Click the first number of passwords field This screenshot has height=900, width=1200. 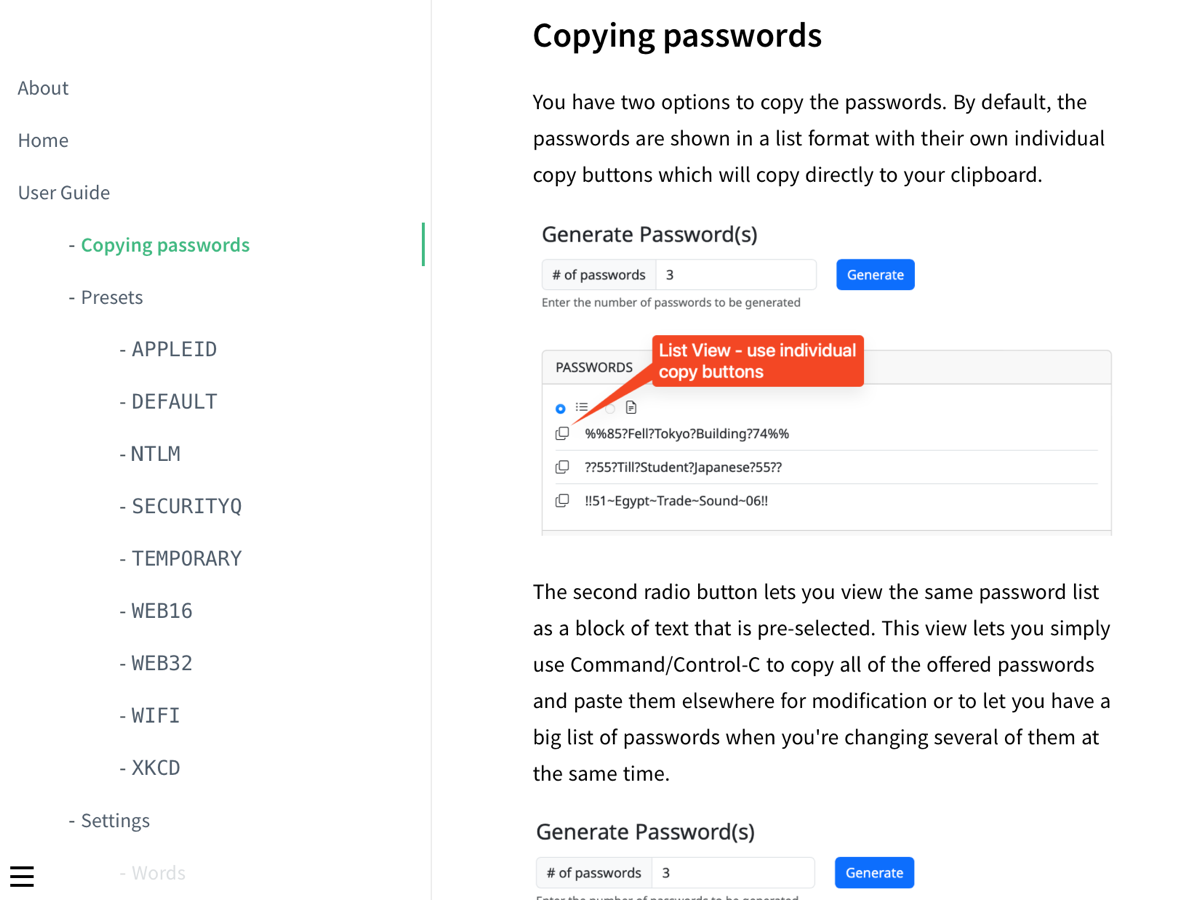tap(735, 275)
